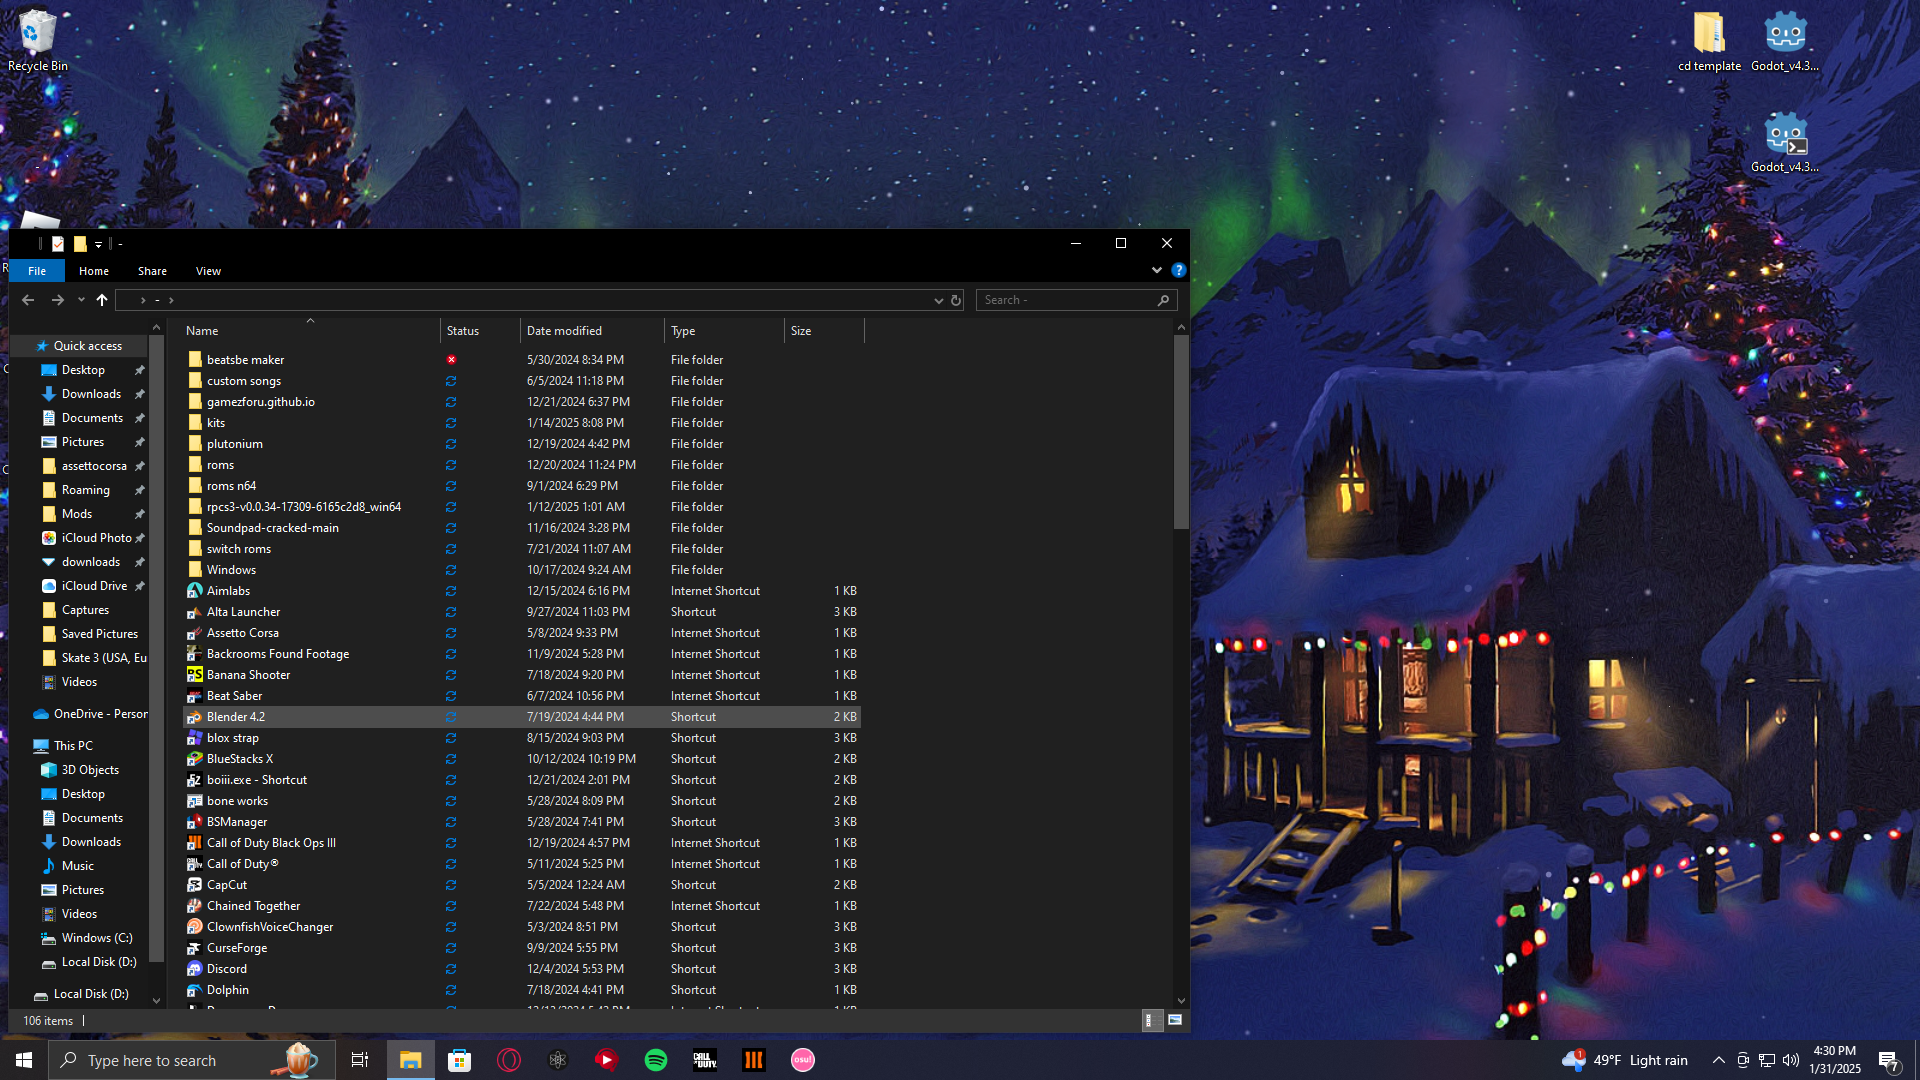Expand the ribbon chevron

coord(1157,270)
